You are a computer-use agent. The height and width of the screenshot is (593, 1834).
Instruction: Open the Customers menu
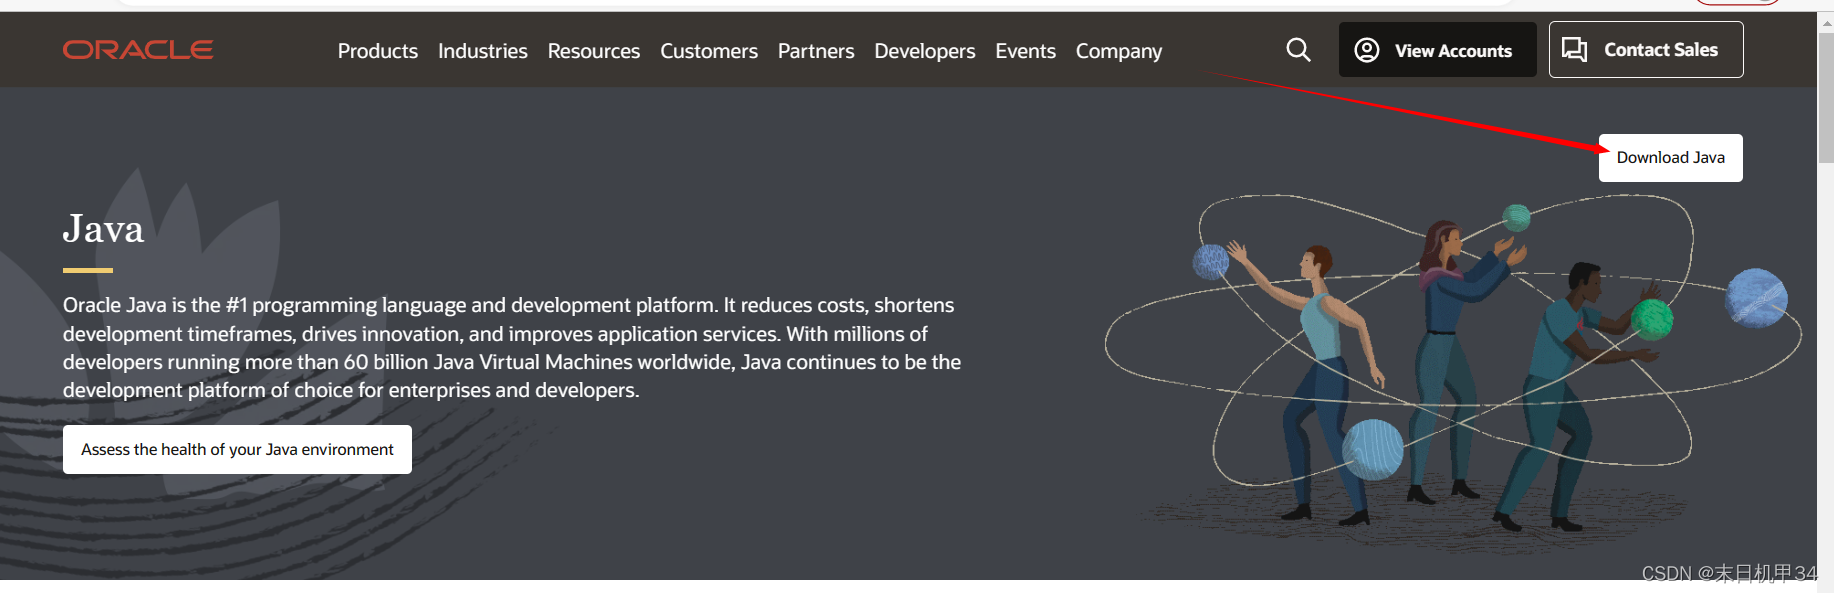[x=709, y=51]
